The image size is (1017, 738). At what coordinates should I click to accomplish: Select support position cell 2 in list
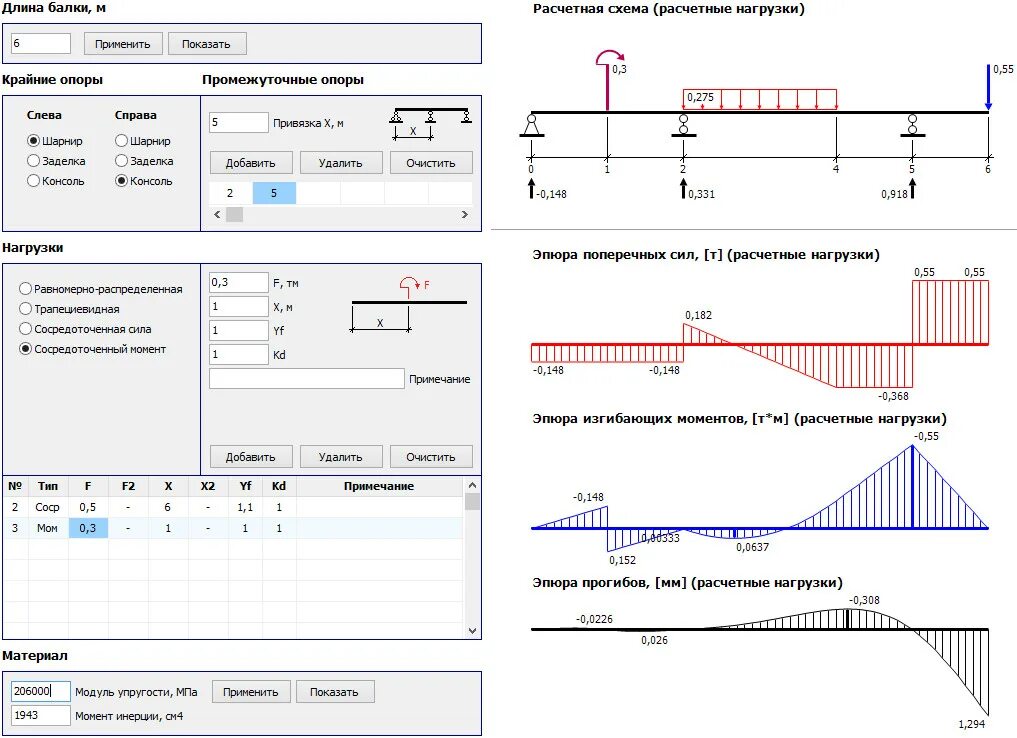click(x=230, y=193)
